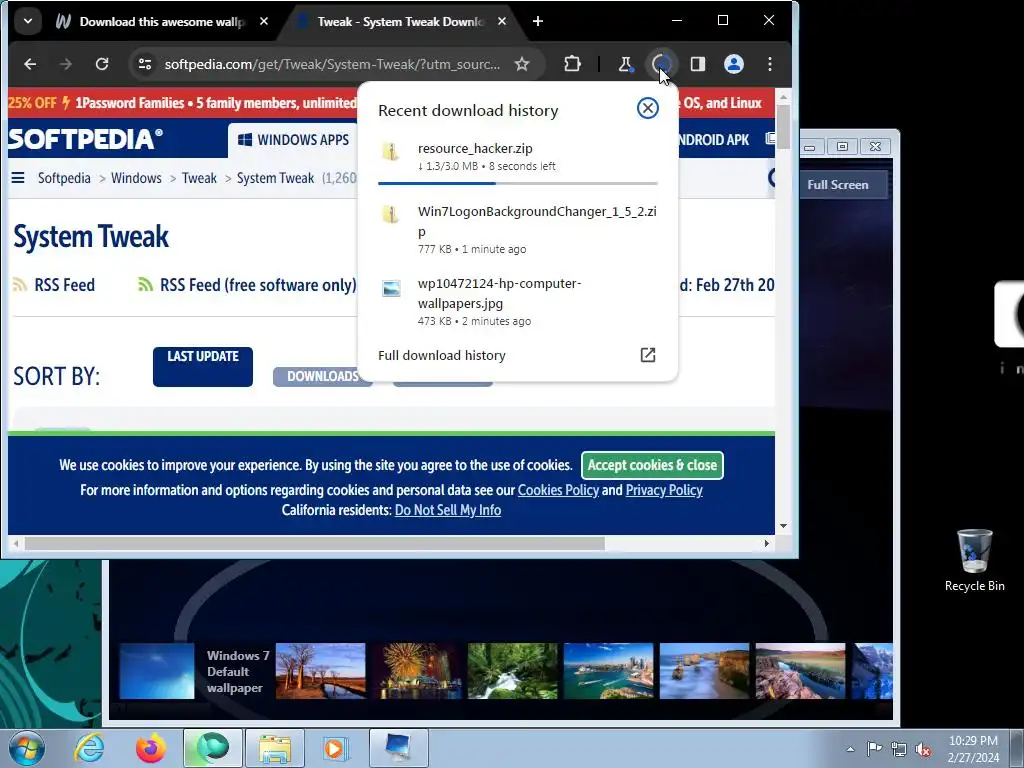
Task: Select the Tweak - System Tweak Download tab
Action: pyautogui.click(x=400, y=22)
